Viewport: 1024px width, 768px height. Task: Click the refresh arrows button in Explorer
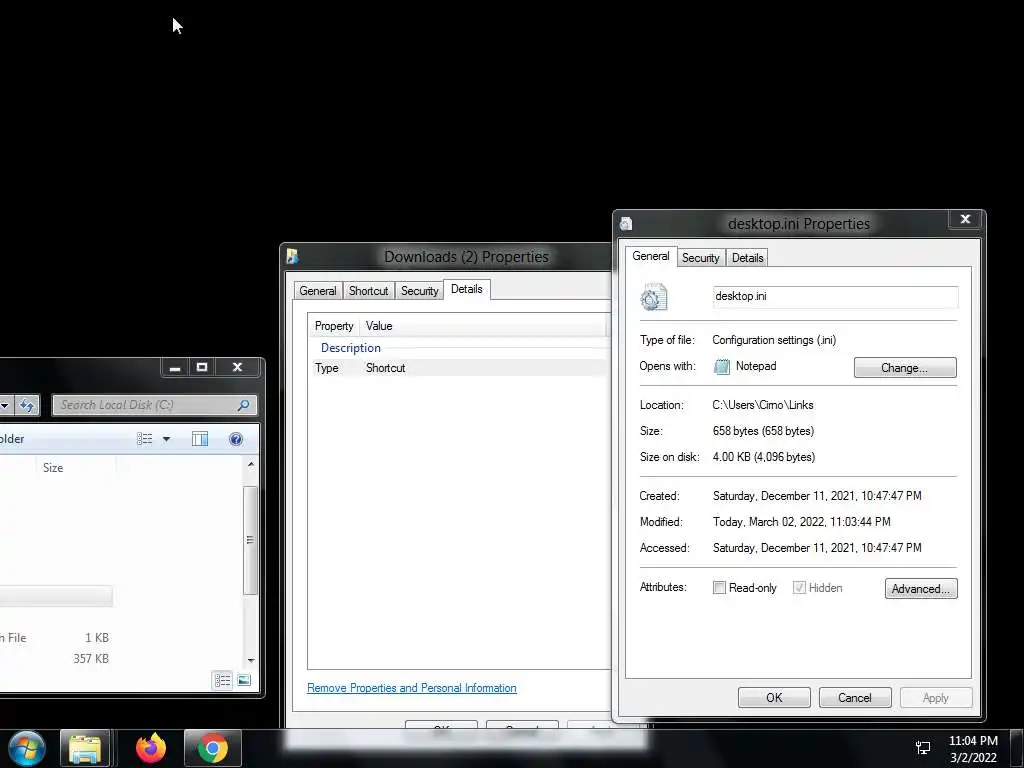[x=27, y=405]
